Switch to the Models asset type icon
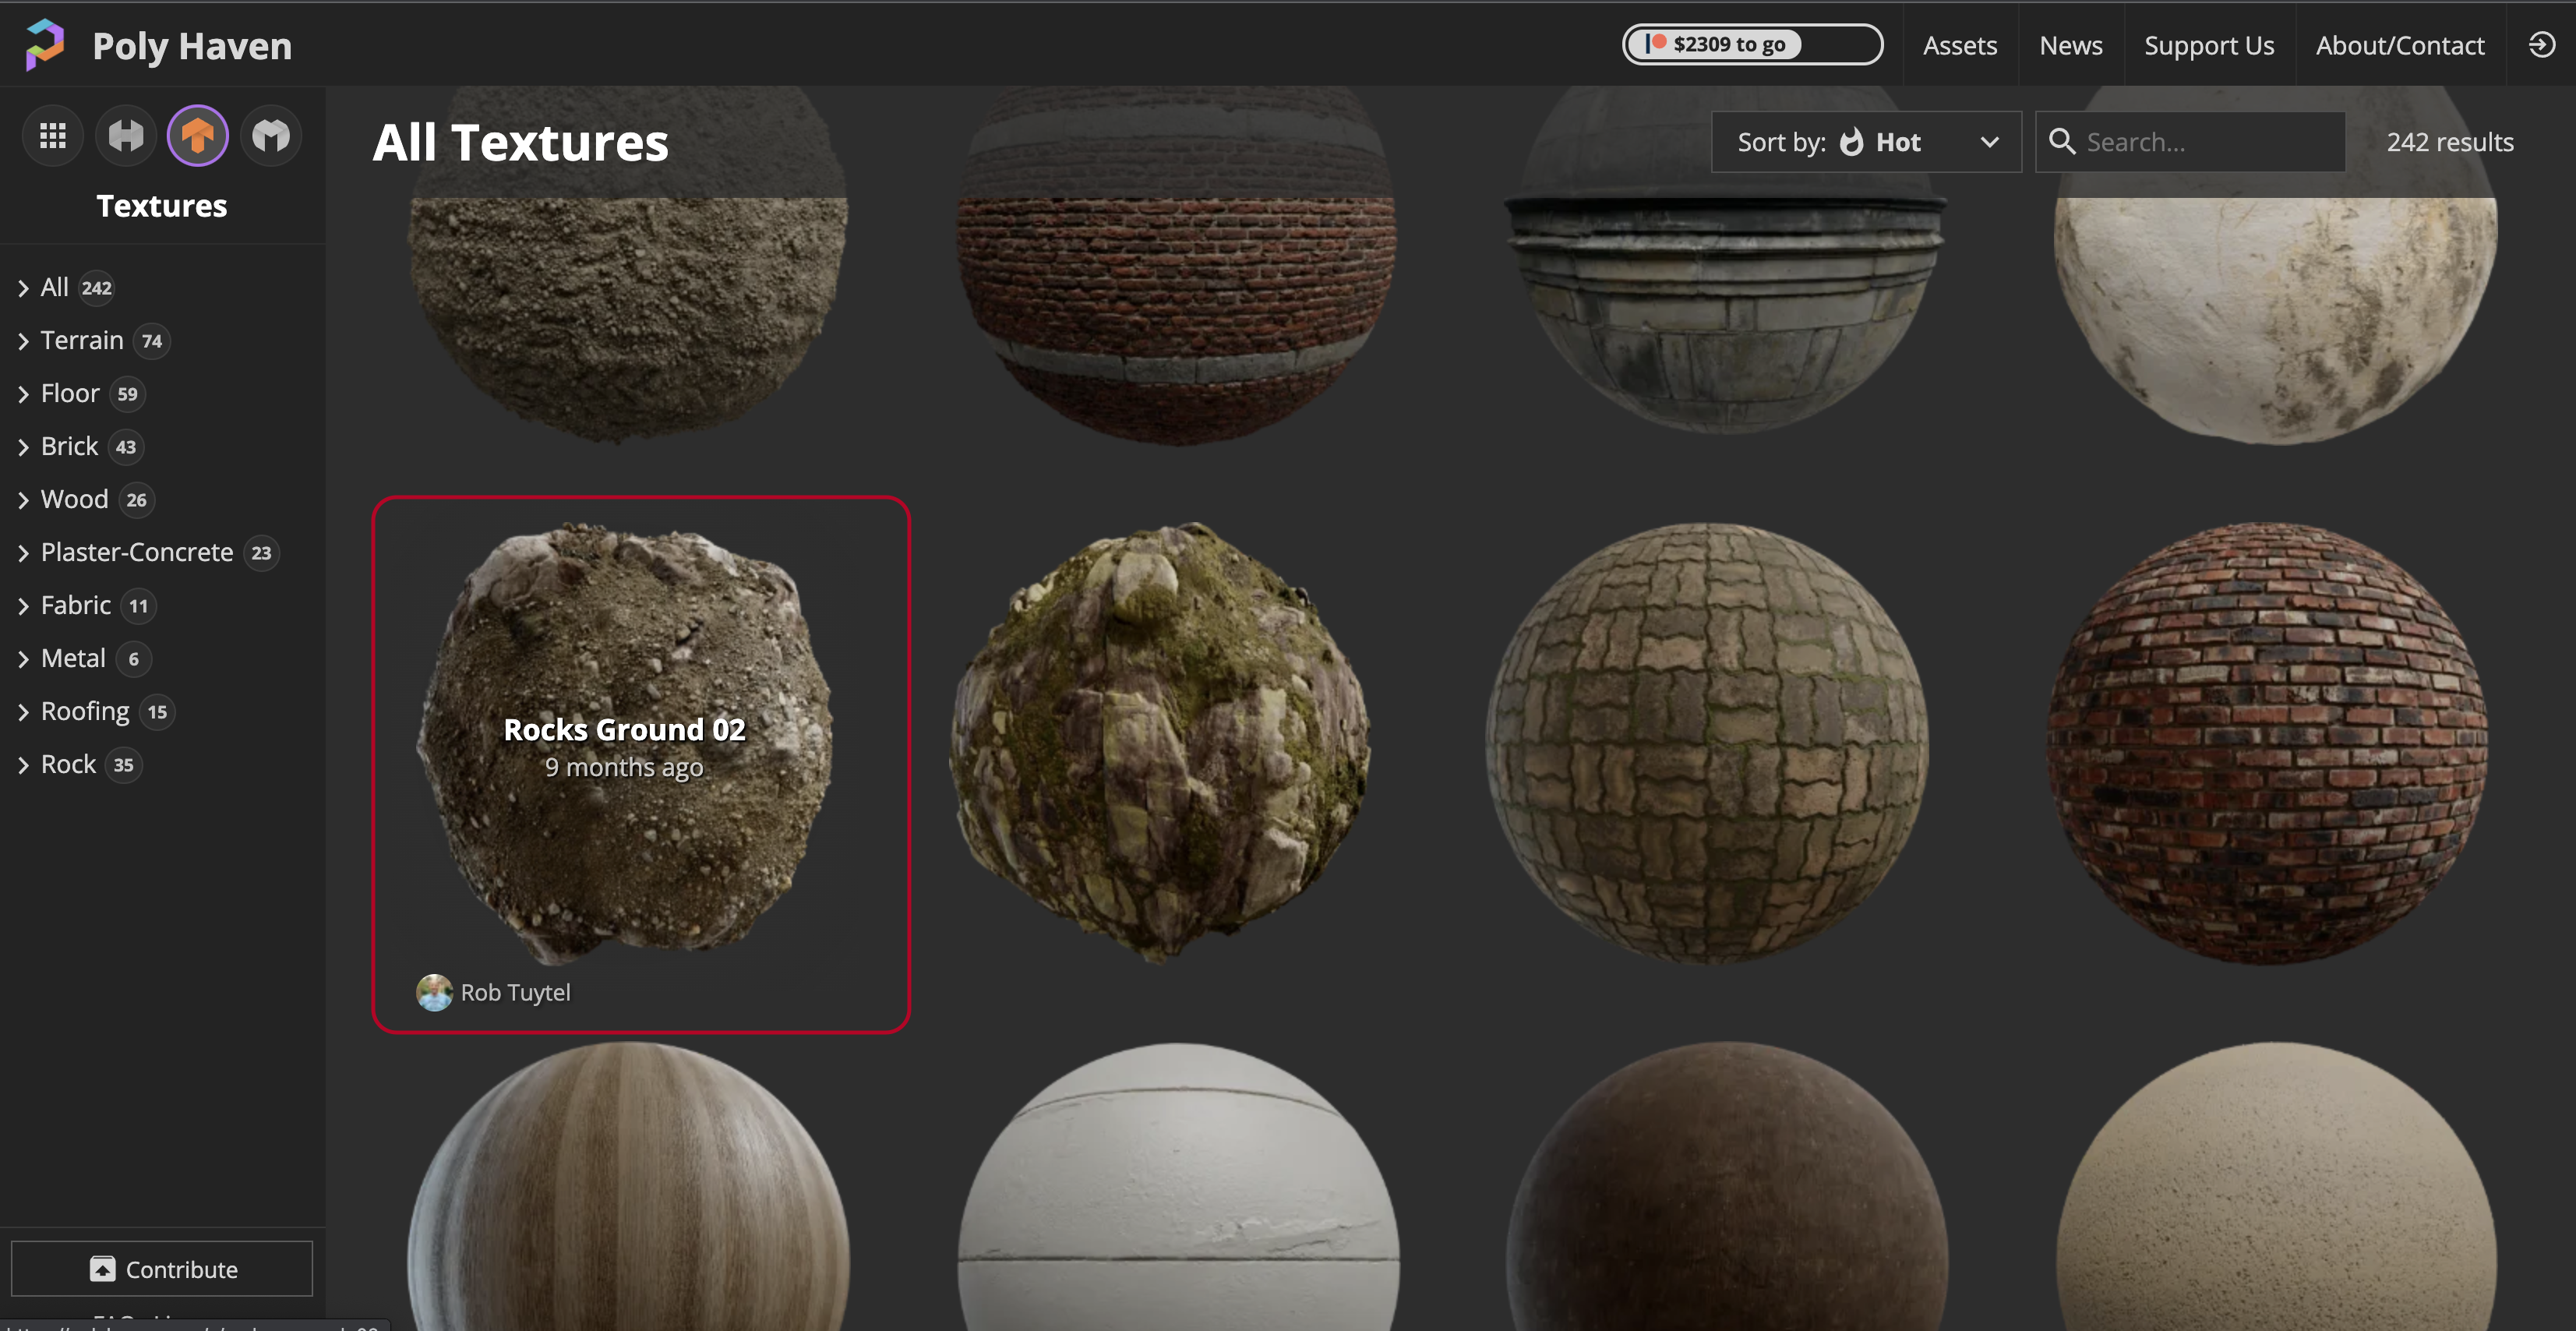This screenshot has width=2576, height=1331. 271,136
